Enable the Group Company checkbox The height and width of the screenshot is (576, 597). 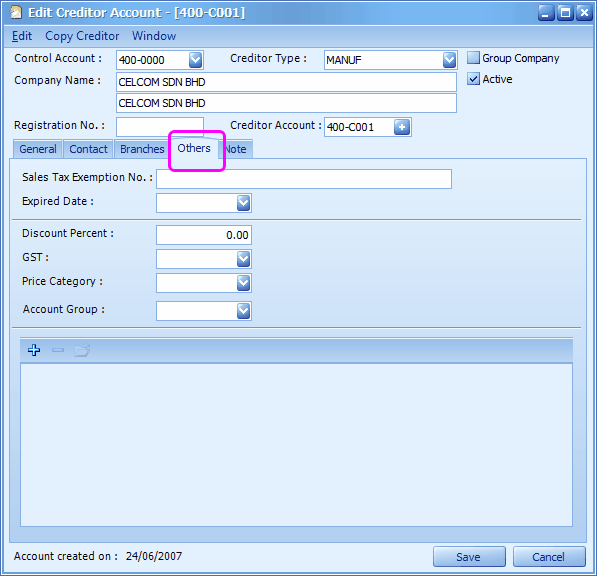click(473, 58)
